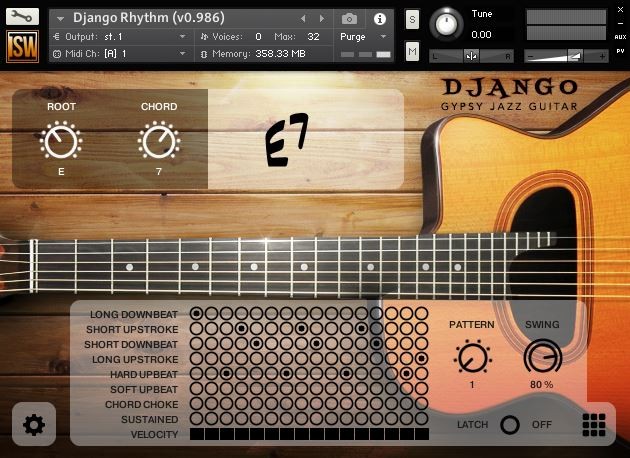This screenshot has height=458, width=630.
Task: Turn the ROOT knob
Action: click(x=61, y=141)
